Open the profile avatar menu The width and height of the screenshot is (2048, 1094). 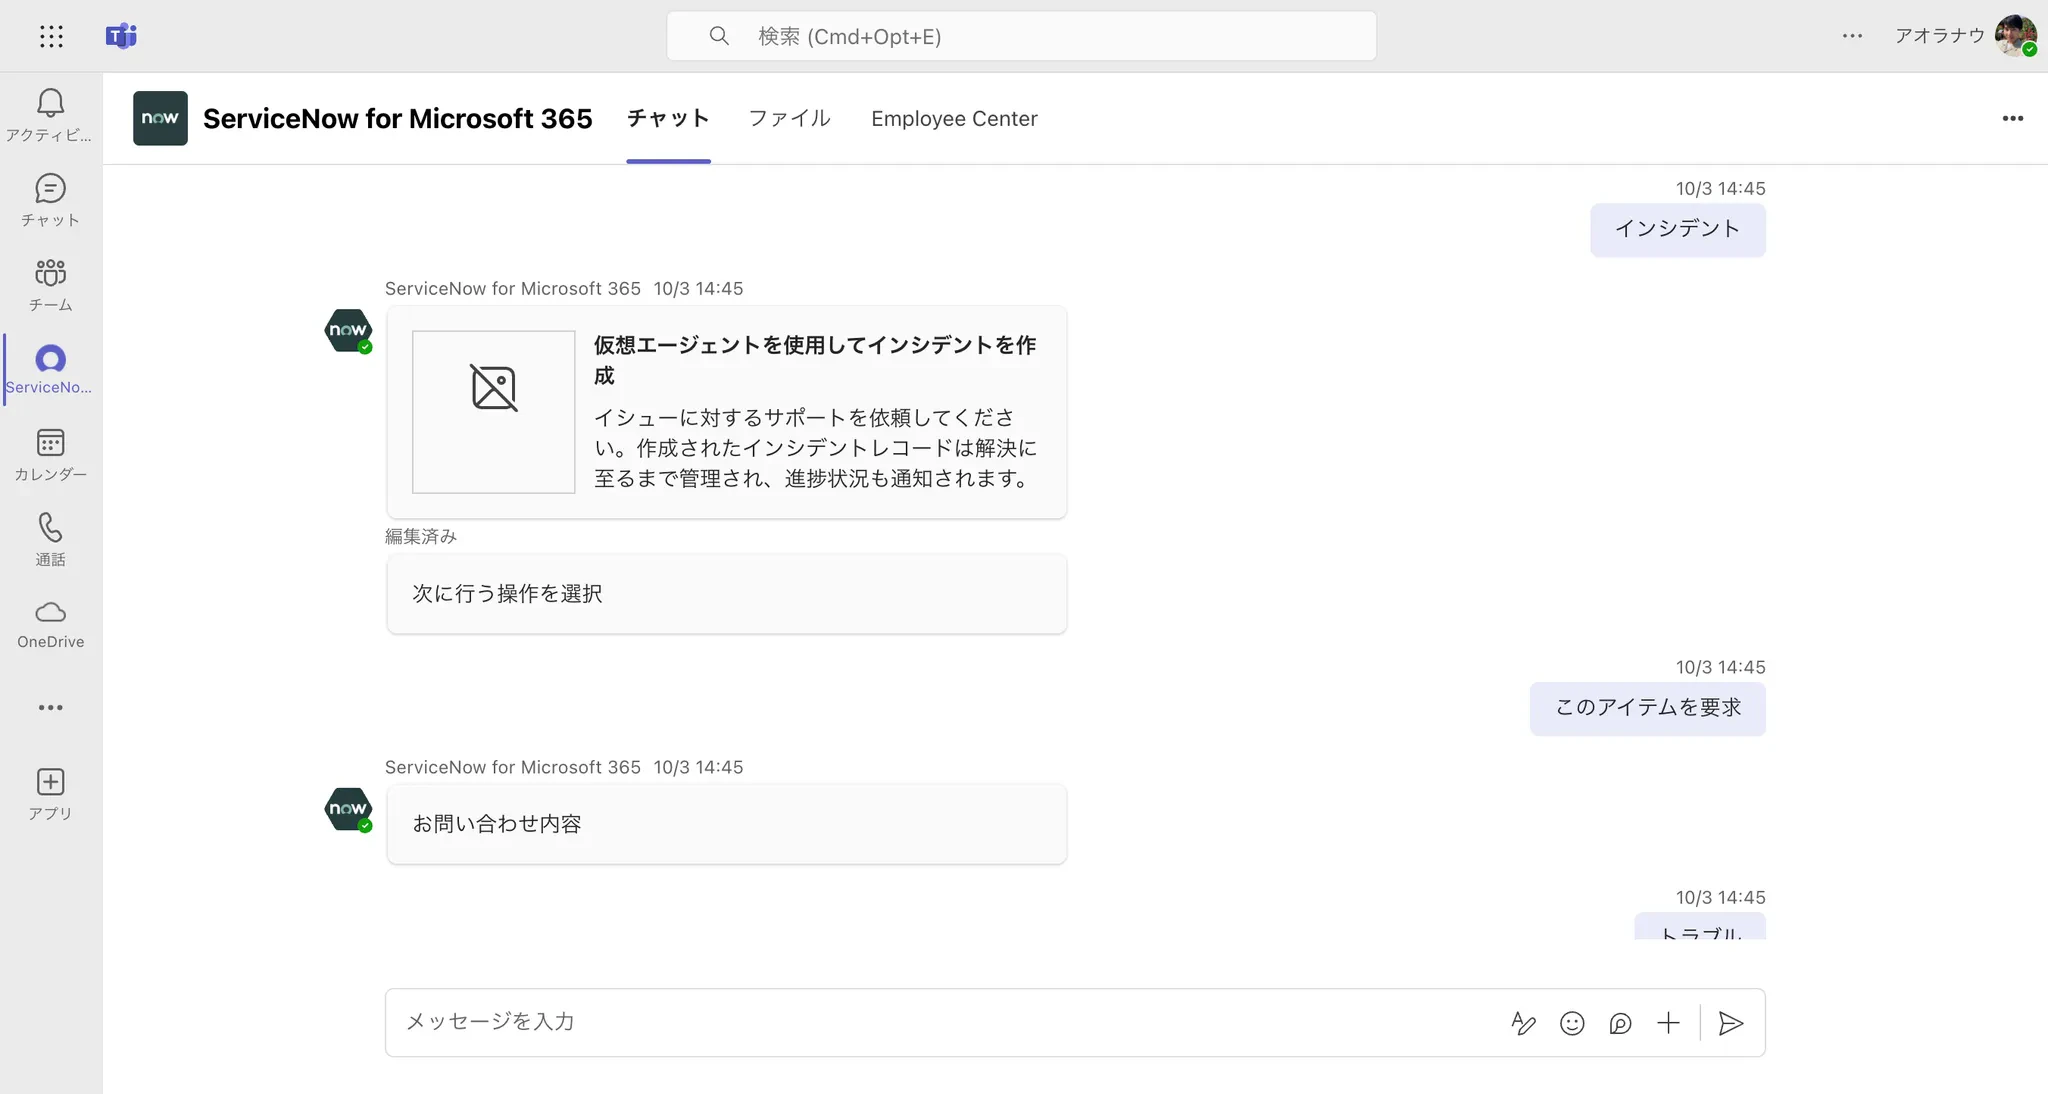2015,36
